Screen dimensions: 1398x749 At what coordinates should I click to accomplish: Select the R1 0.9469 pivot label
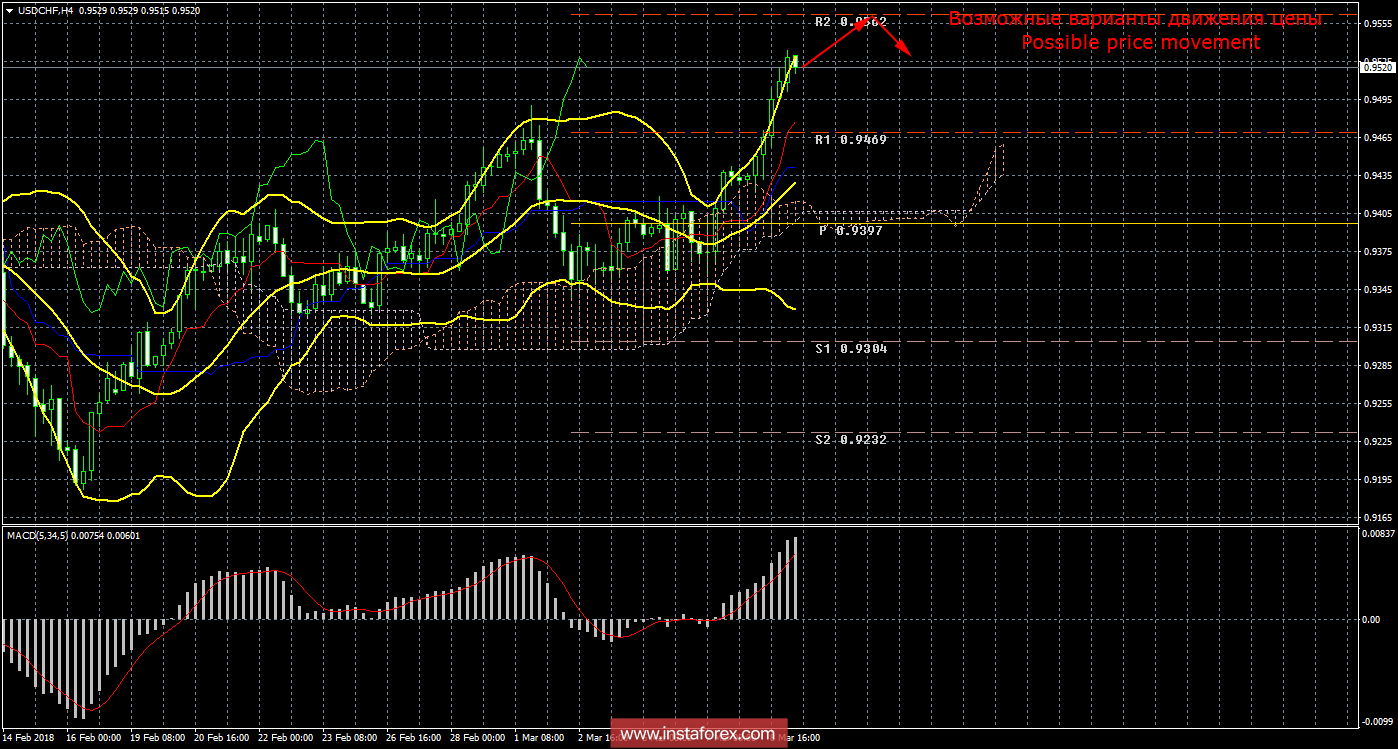850,140
